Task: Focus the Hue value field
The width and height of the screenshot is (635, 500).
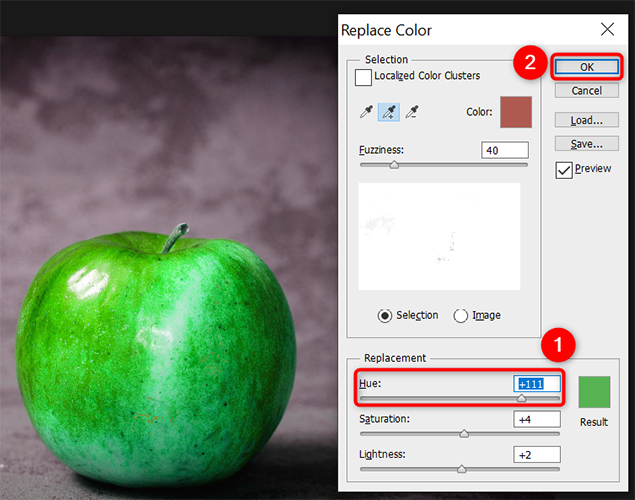Action: pos(537,384)
